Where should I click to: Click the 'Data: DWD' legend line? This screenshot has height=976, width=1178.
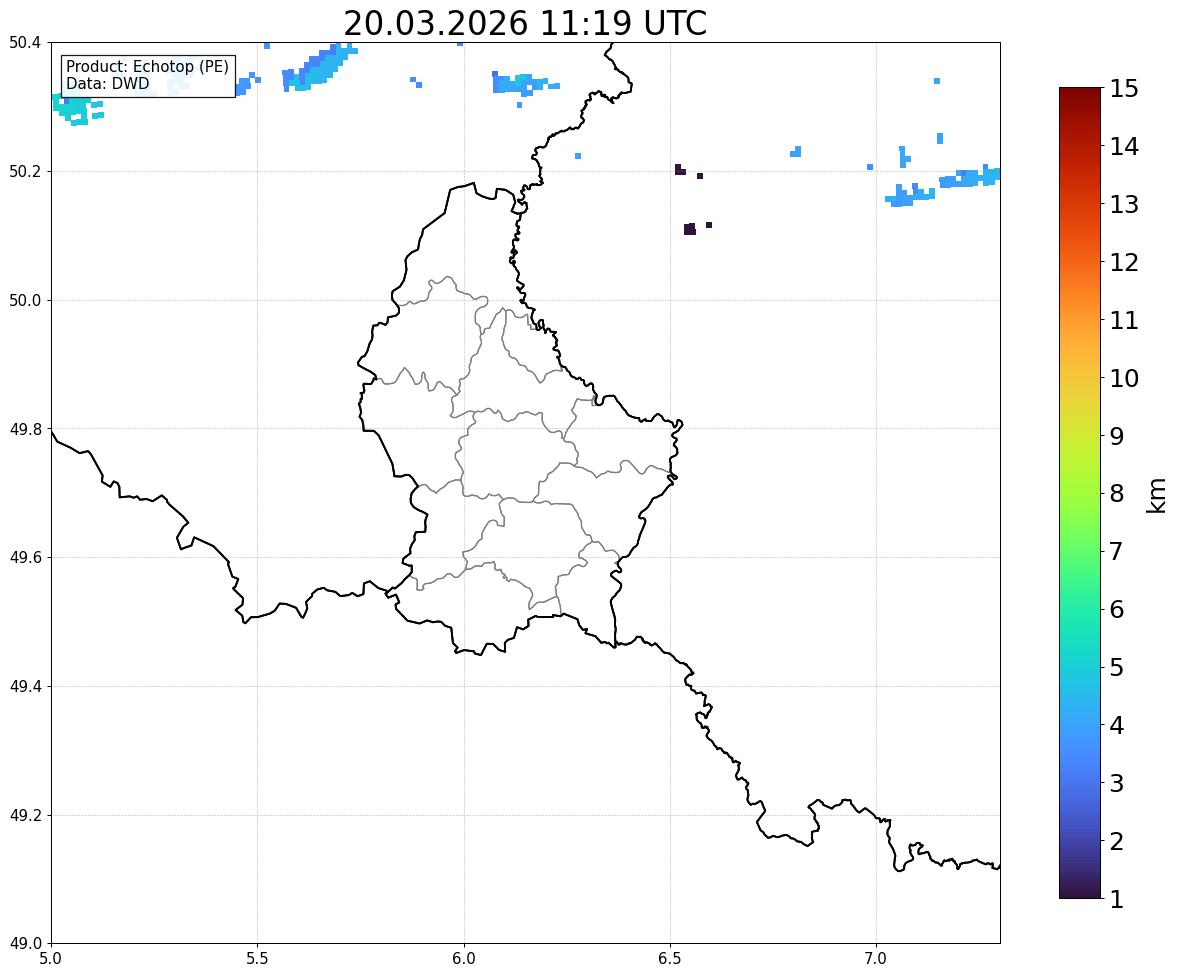point(107,83)
